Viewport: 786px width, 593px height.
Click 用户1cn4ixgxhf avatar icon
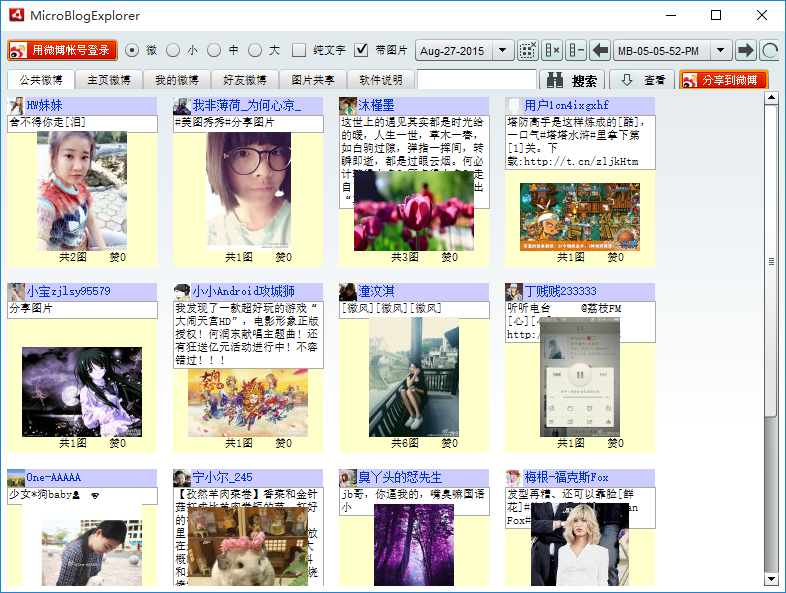point(514,106)
